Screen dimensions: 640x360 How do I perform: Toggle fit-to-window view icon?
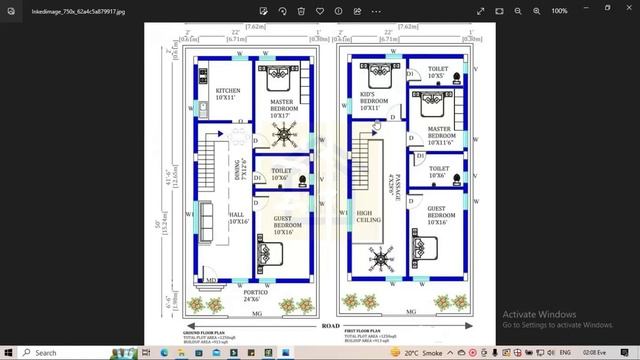499,11
